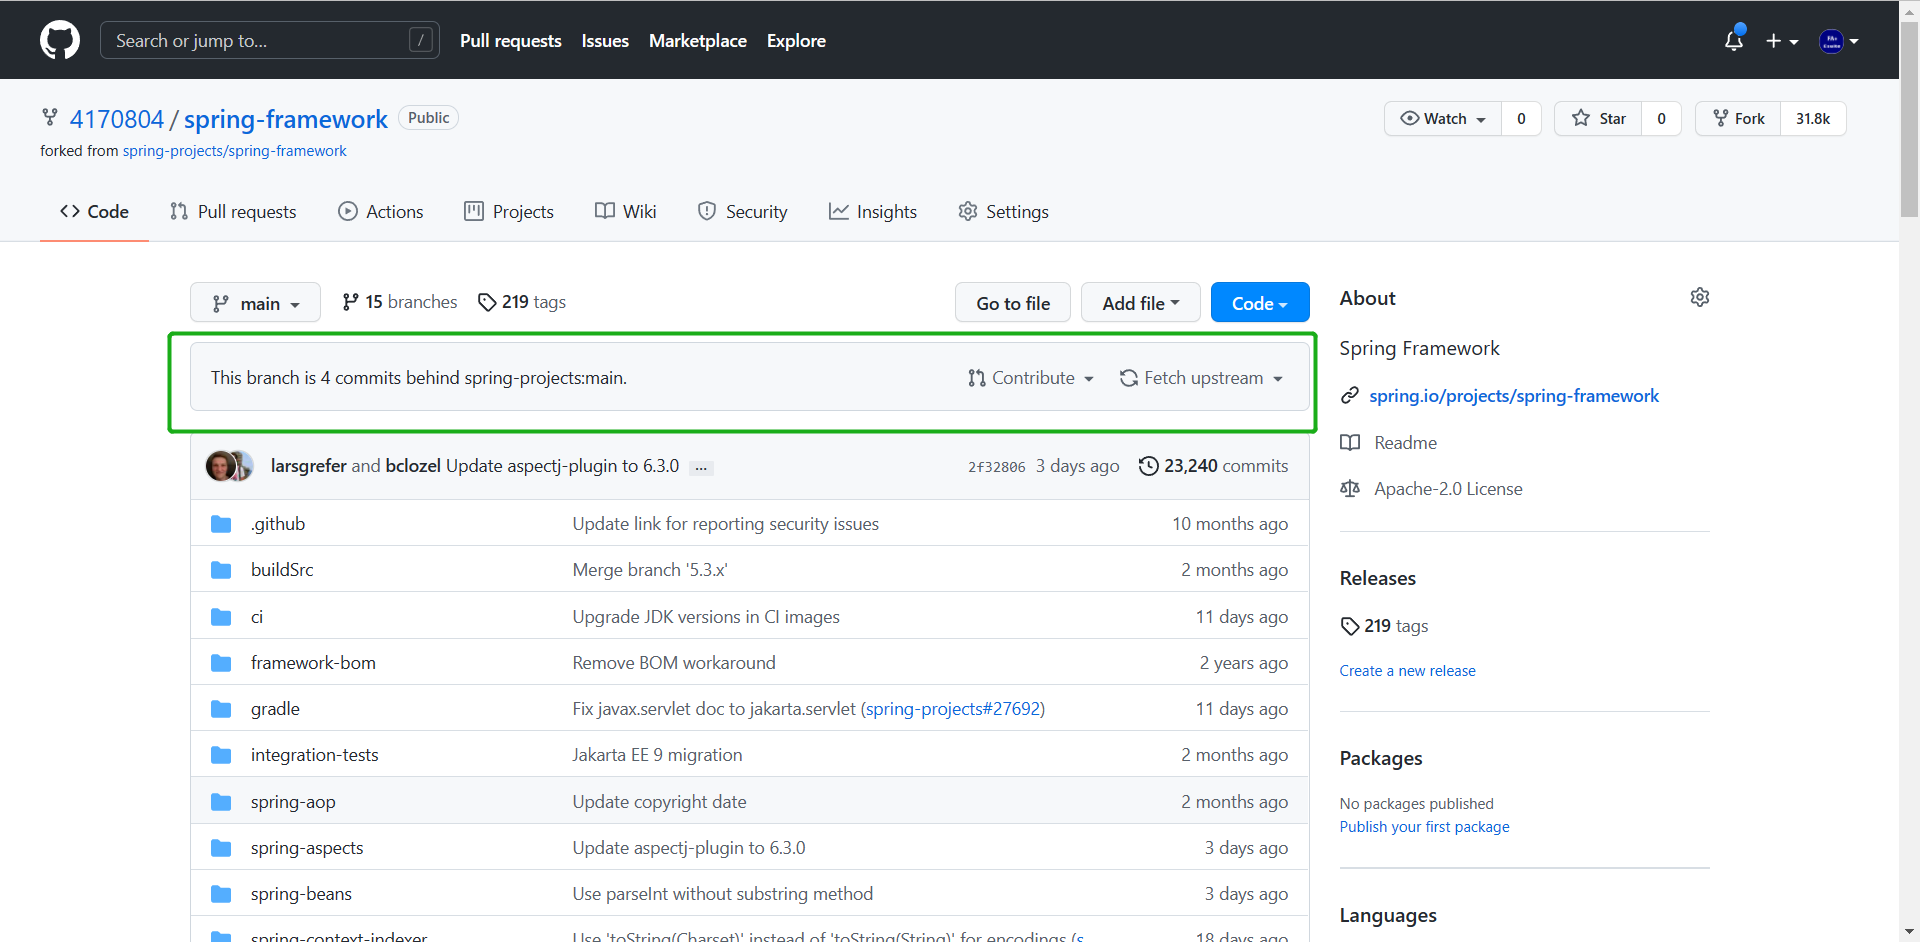Image resolution: width=1920 pixels, height=942 pixels.
Task: Open the main branch selector
Action: (x=255, y=303)
